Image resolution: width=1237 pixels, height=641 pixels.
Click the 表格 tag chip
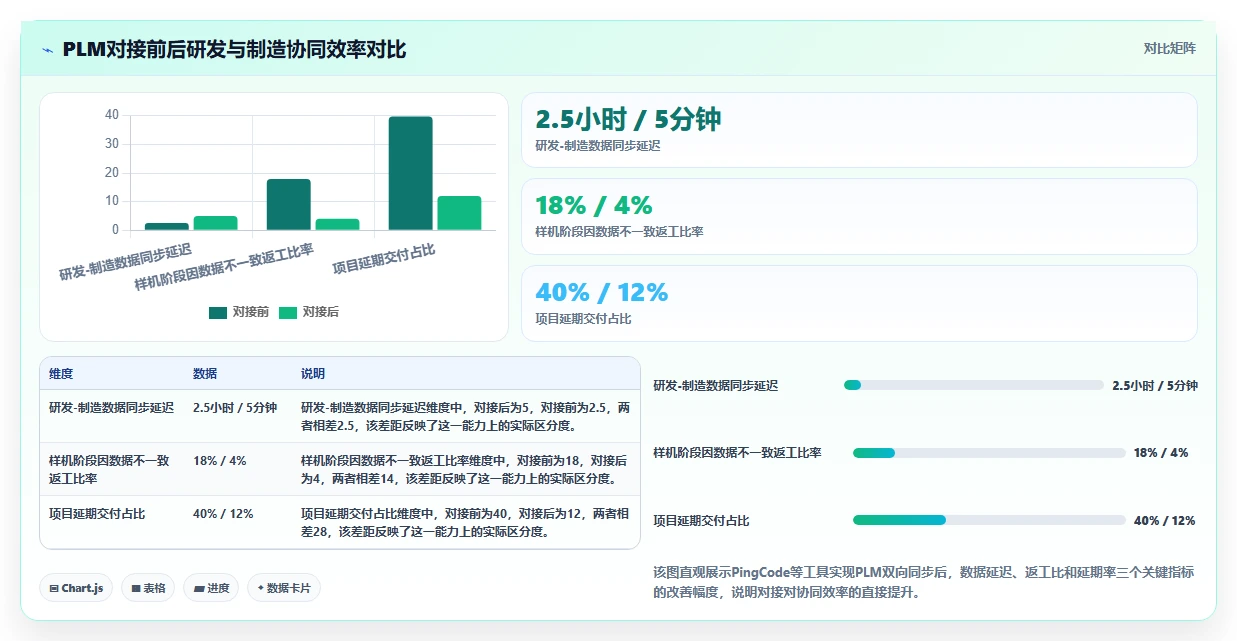point(148,588)
